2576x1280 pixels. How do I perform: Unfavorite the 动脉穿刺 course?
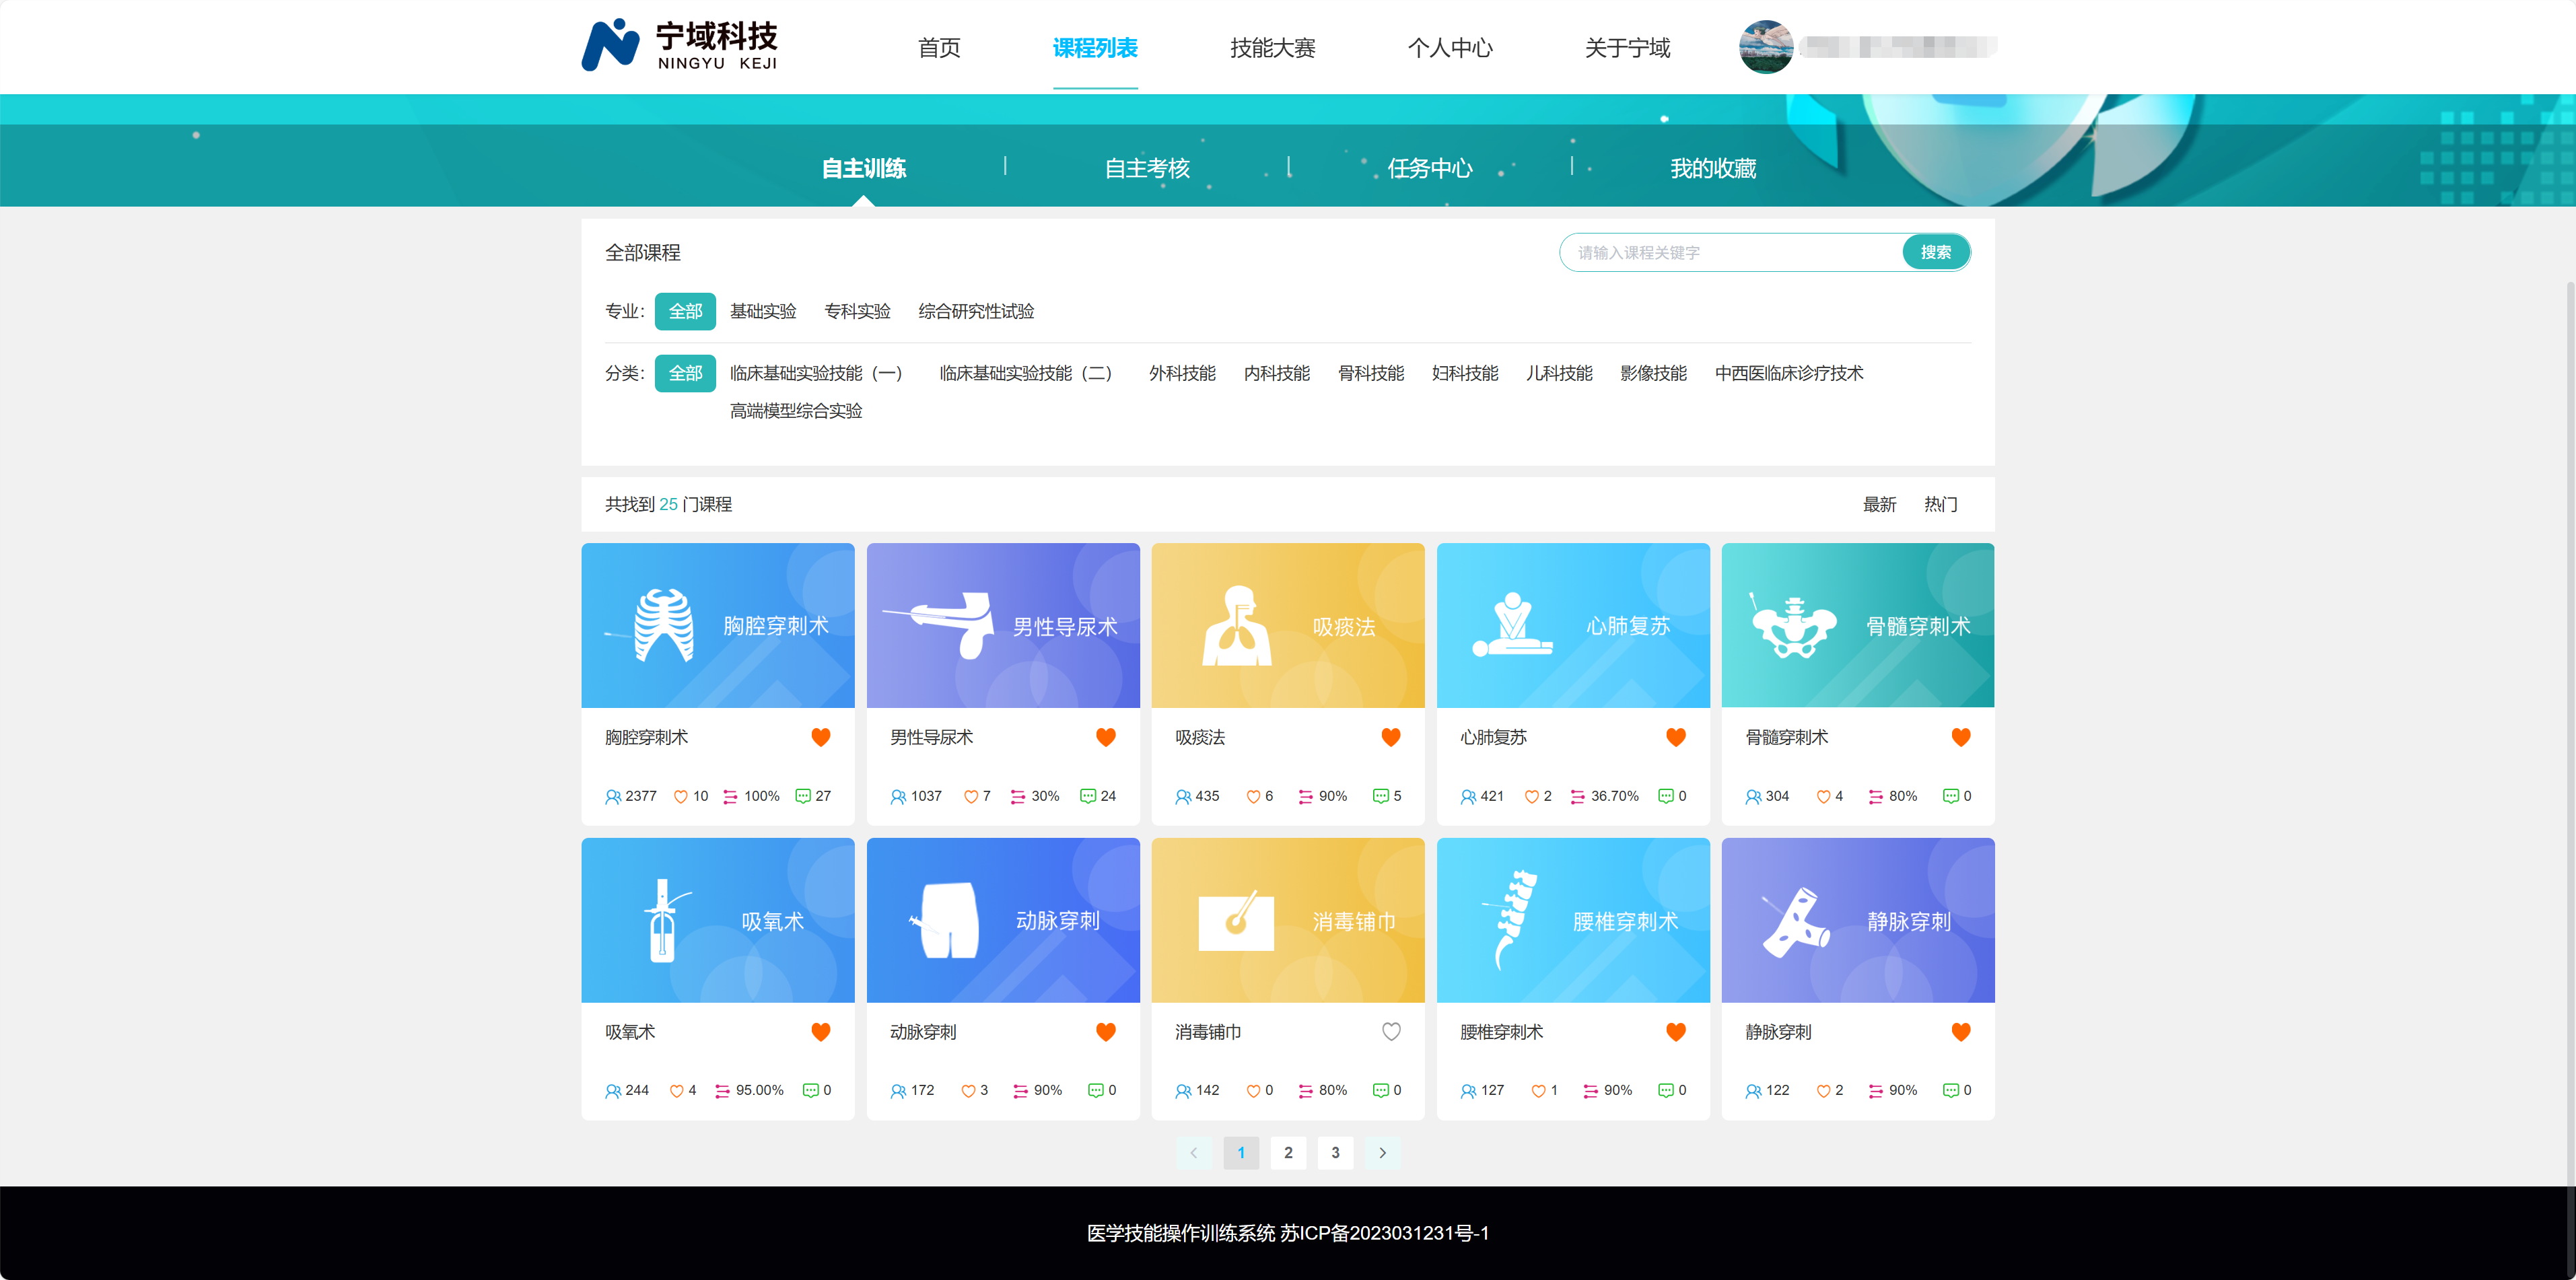coord(1106,1031)
